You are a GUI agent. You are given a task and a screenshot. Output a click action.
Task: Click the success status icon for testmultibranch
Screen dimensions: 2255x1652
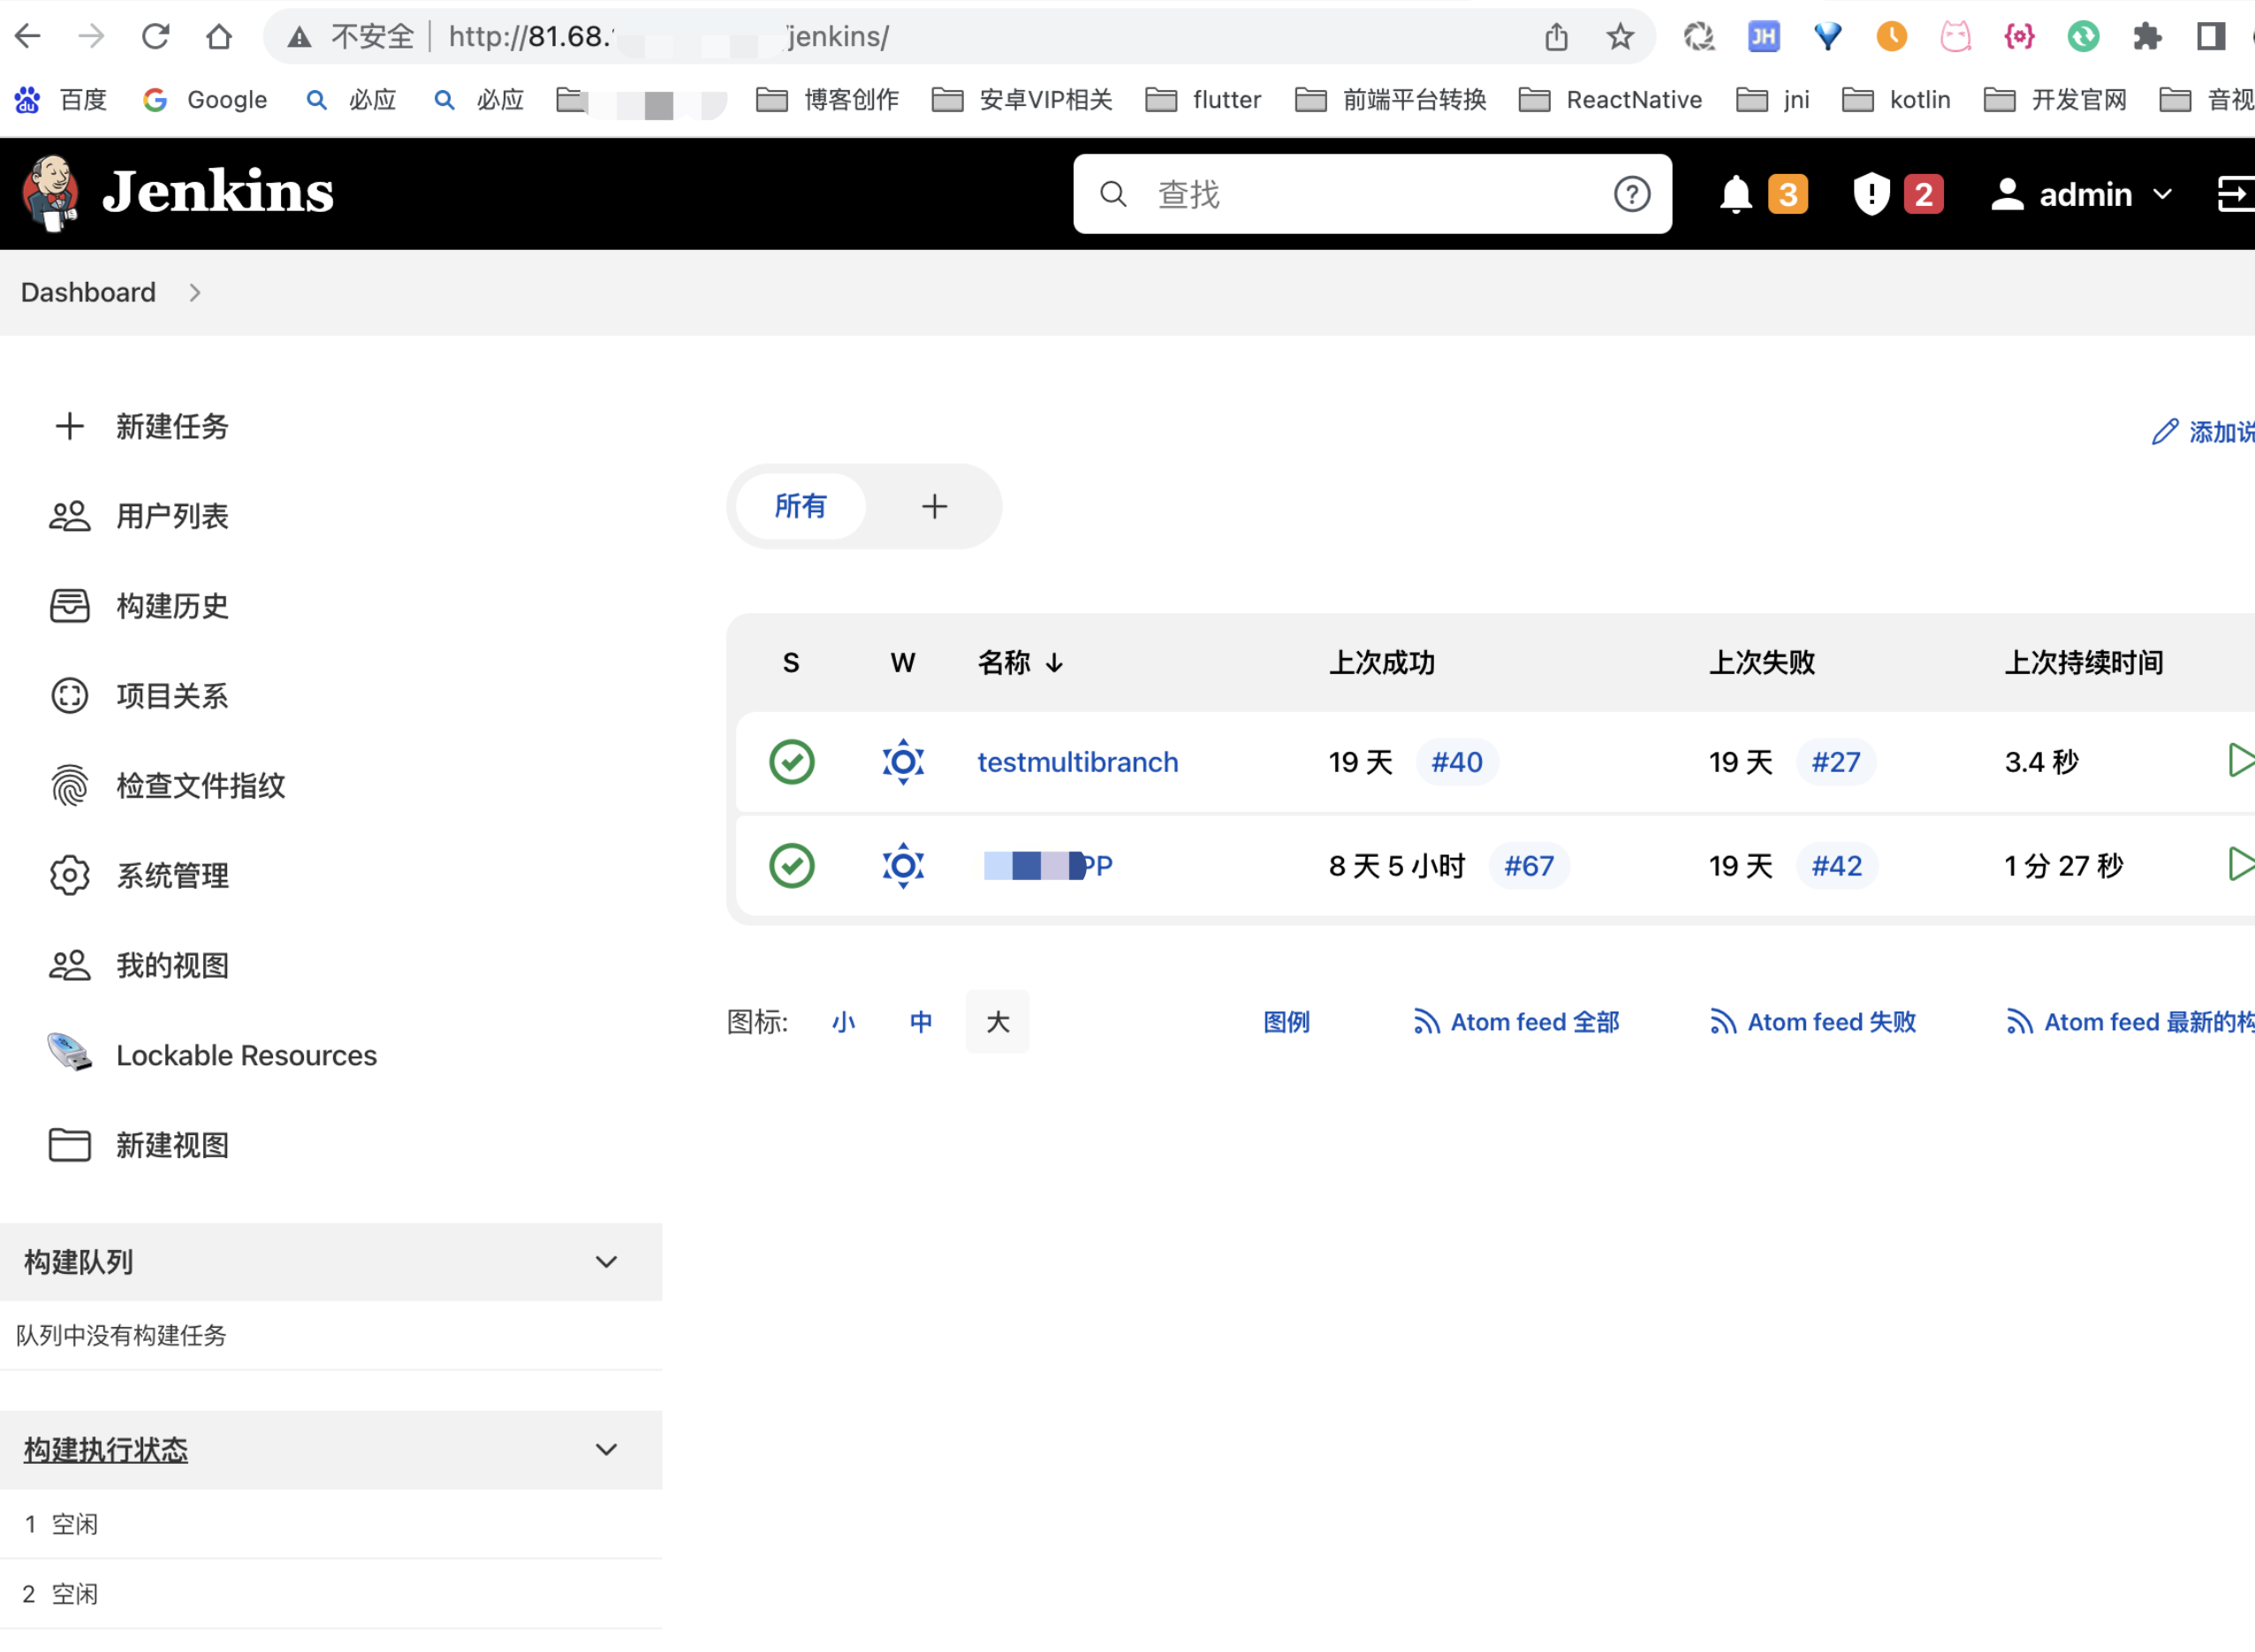coord(791,762)
